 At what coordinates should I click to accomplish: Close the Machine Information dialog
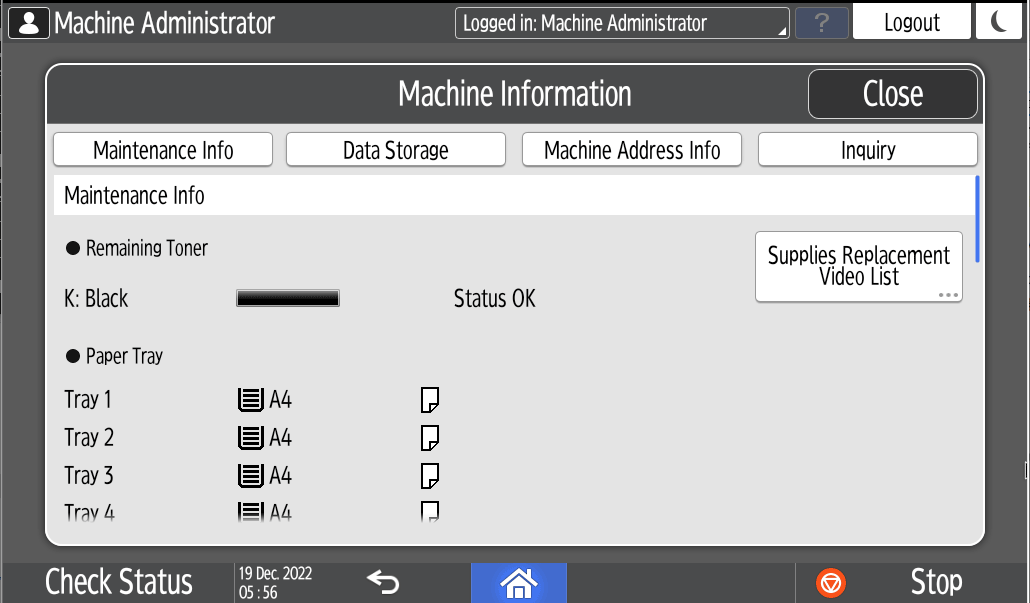tap(892, 94)
